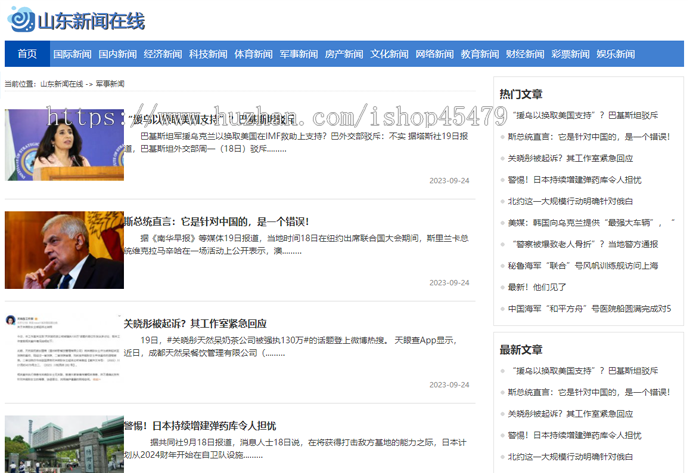Open 热门文章 link 警惕！日本持续增建弹药库
Screen dimensions: 689x473
point(575,180)
